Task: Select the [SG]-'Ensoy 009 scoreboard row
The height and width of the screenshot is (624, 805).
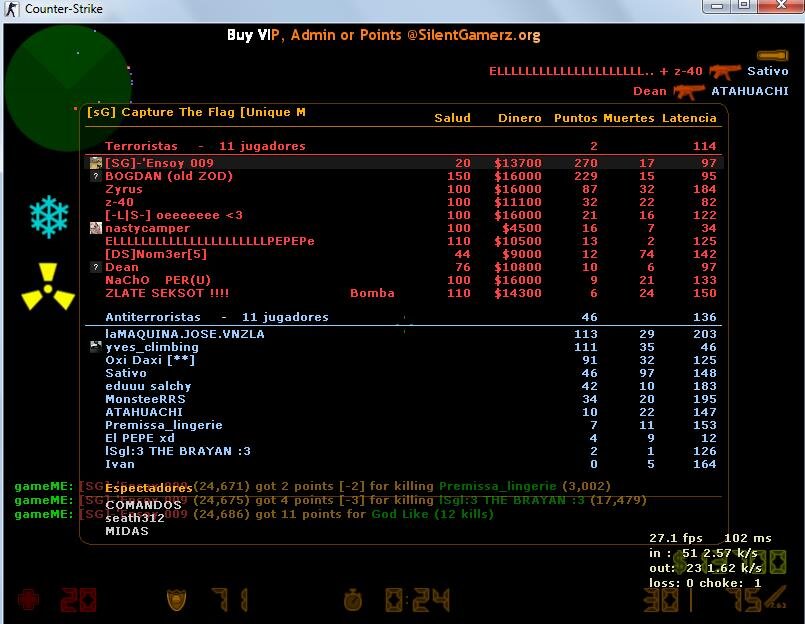Action: tap(404, 163)
